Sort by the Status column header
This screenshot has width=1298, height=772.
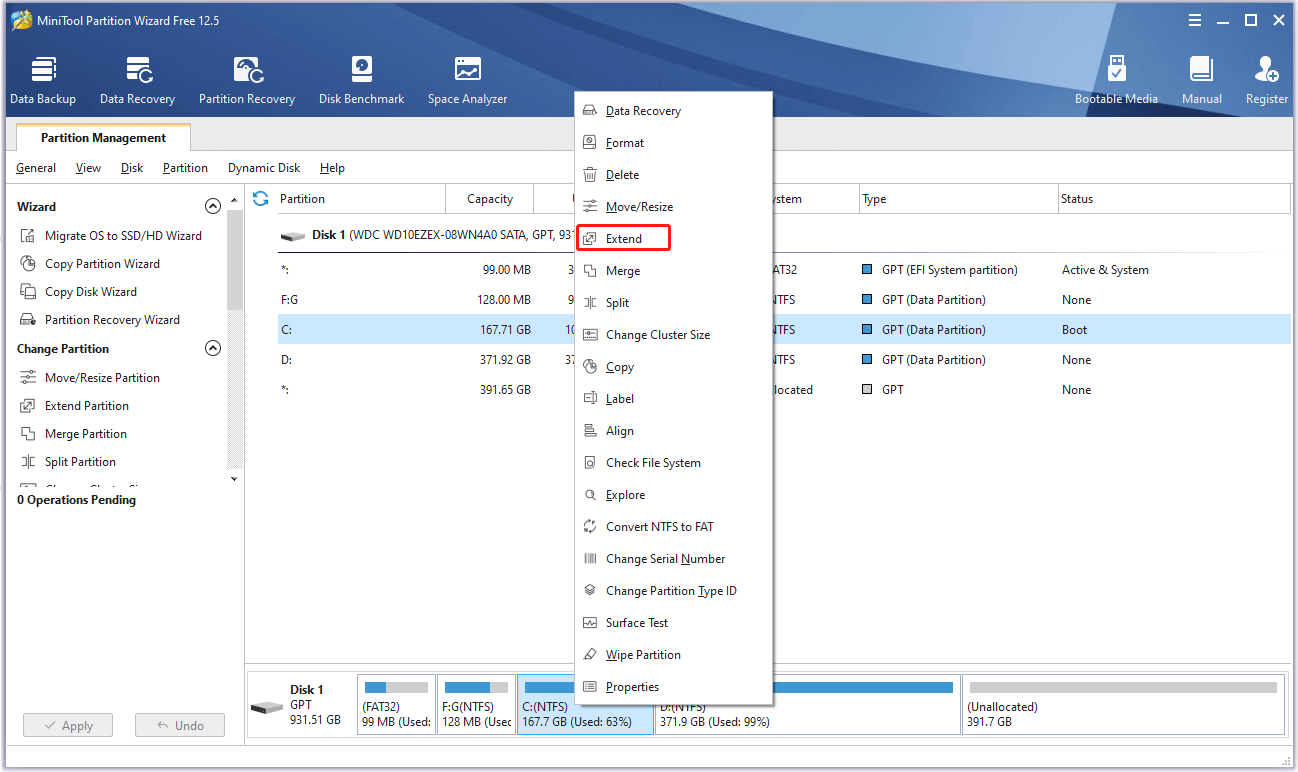(1174, 199)
